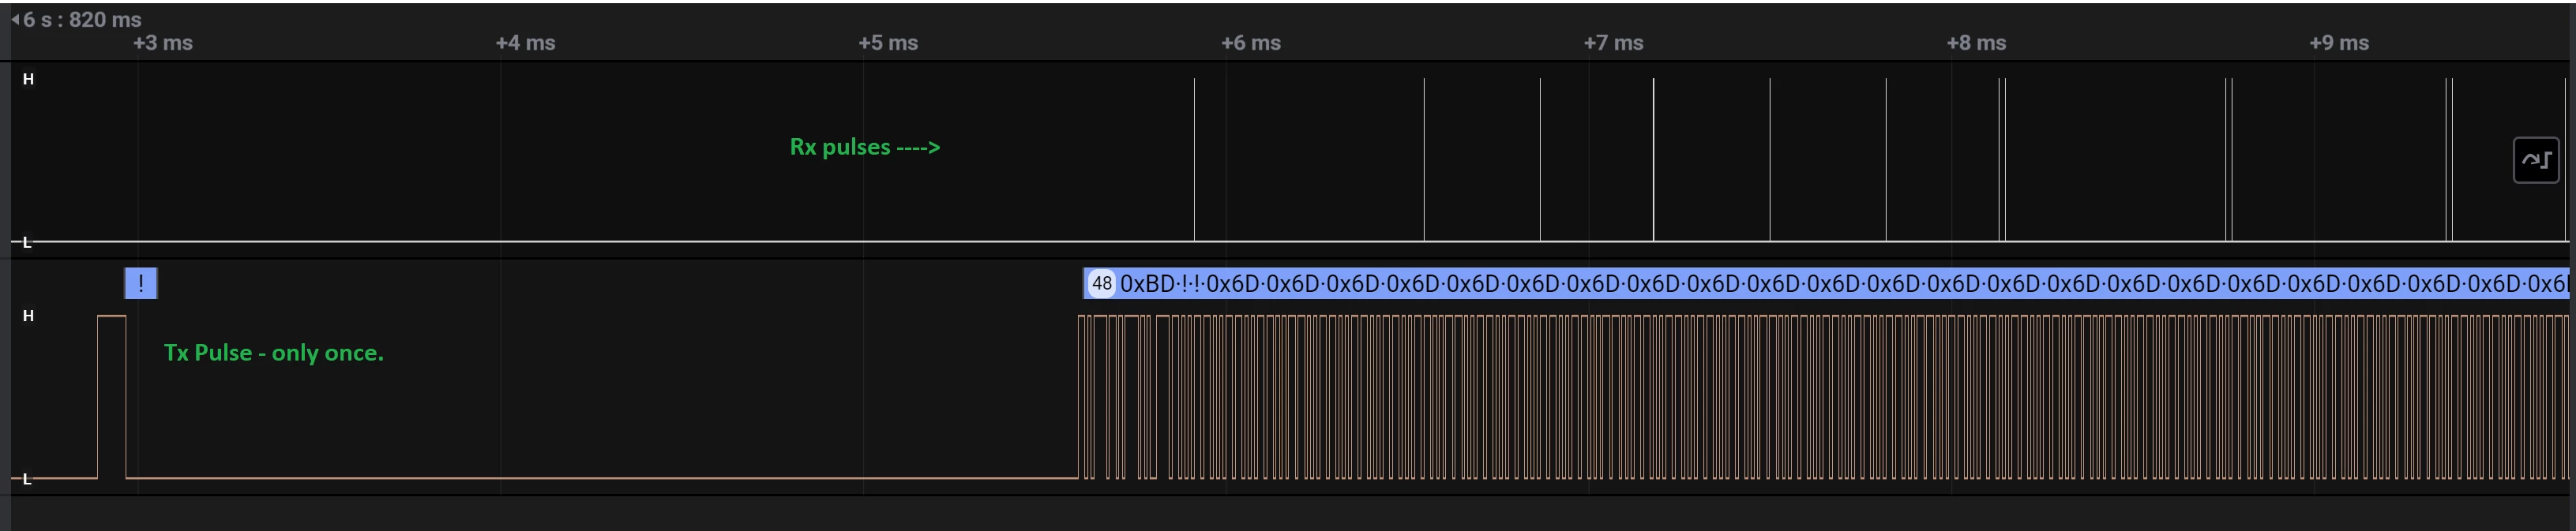Click the +8 ms timeline marker
The height and width of the screenshot is (531, 2576).
[x=1976, y=43]
